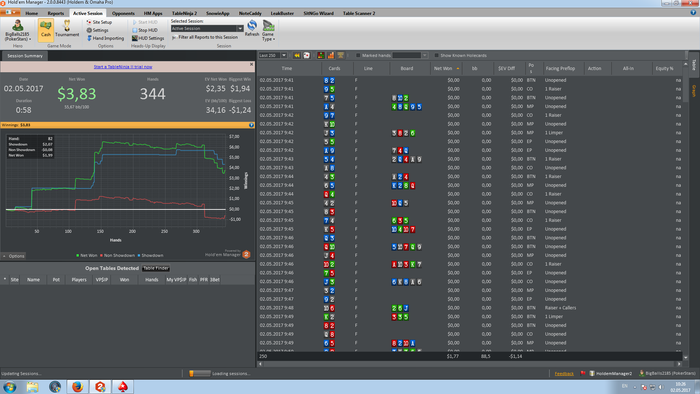Open File Explorer from the taskbar
The height and width of the screenshot is (394, 700).
[x=32, y=386]
